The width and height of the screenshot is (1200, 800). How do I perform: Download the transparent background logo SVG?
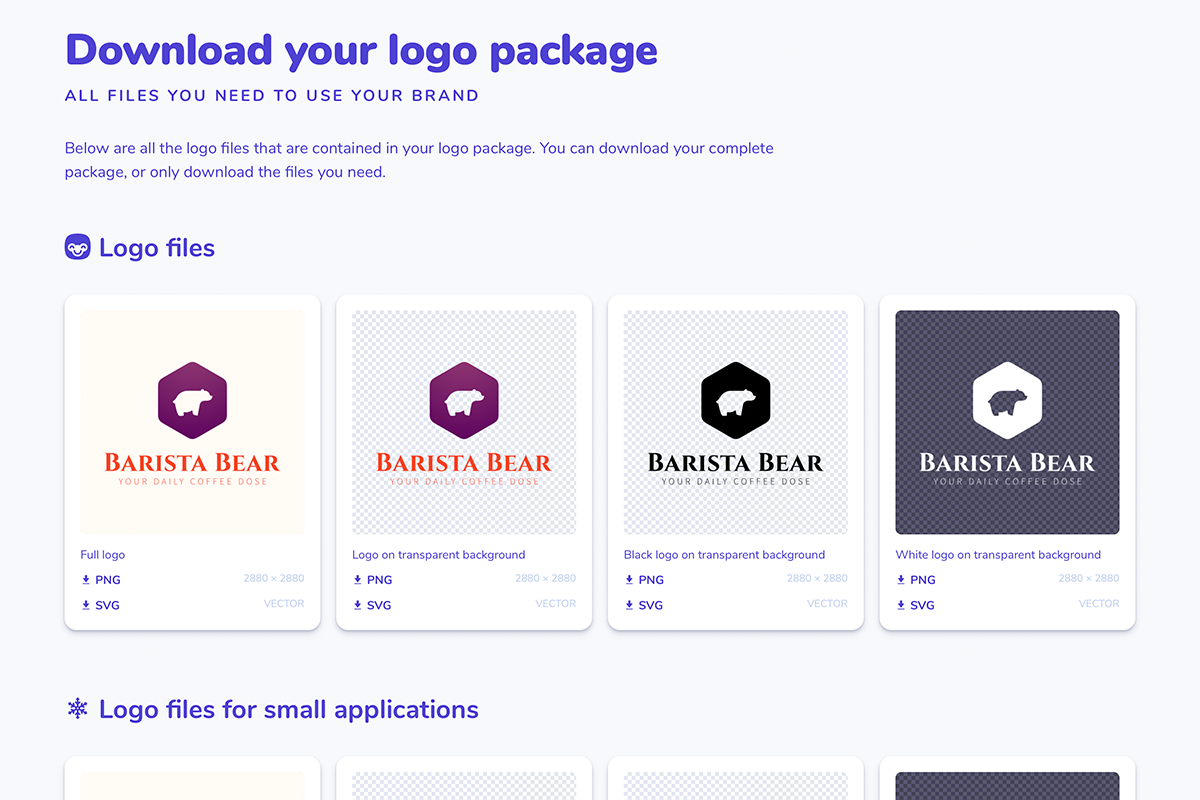coord(372,604)
